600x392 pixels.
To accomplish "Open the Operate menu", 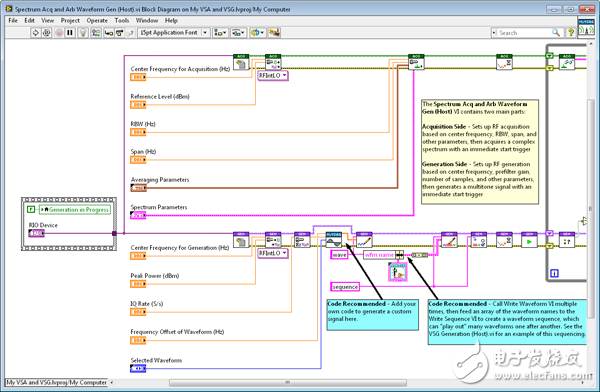I will [x=97, y=20].
